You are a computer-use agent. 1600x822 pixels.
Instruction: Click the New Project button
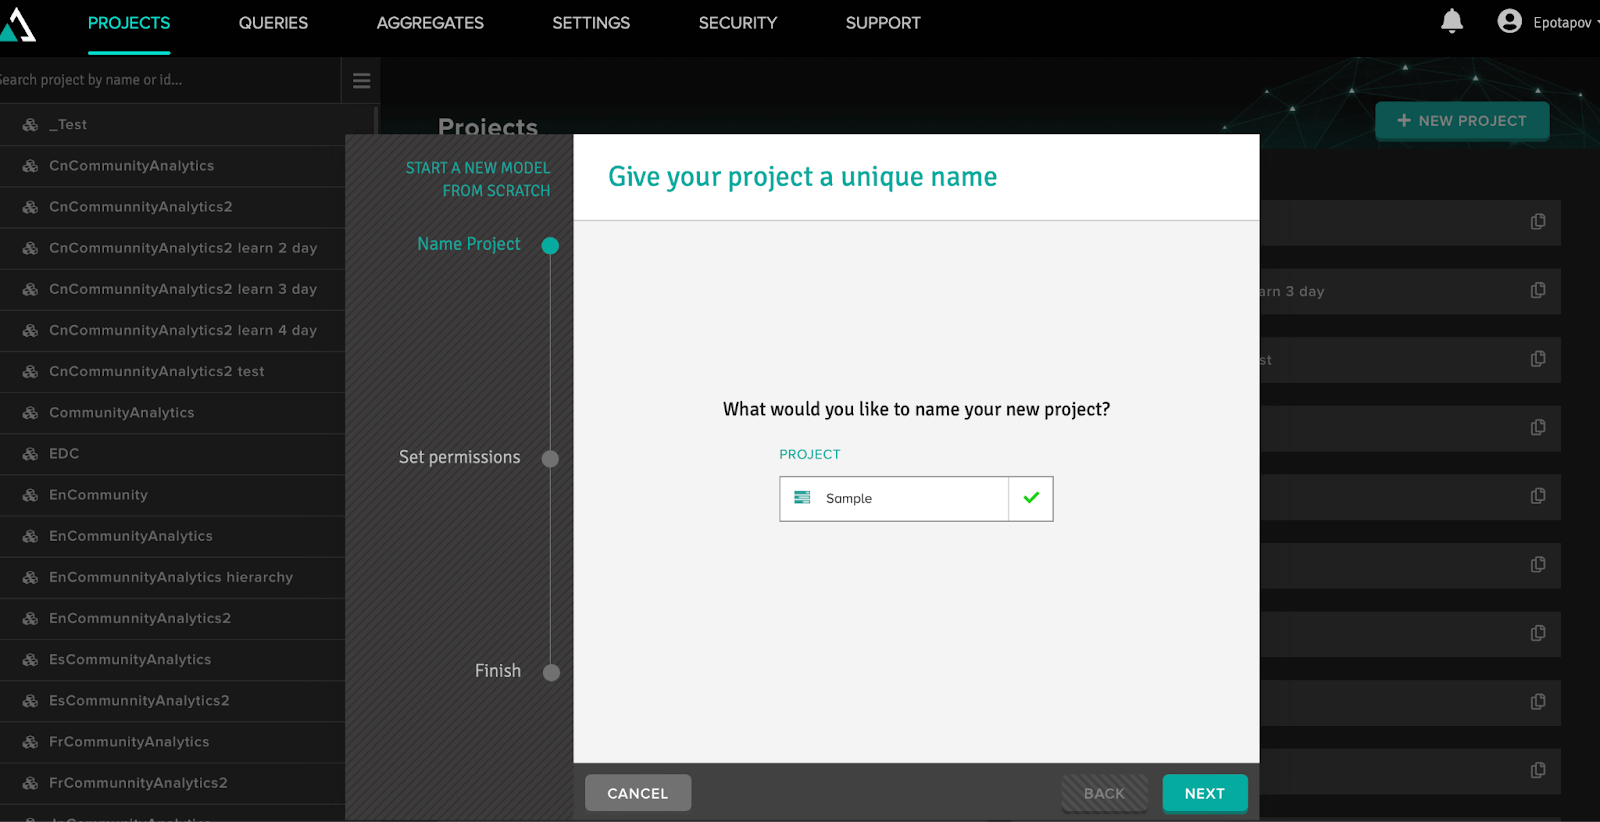(x=1462, y=121)
